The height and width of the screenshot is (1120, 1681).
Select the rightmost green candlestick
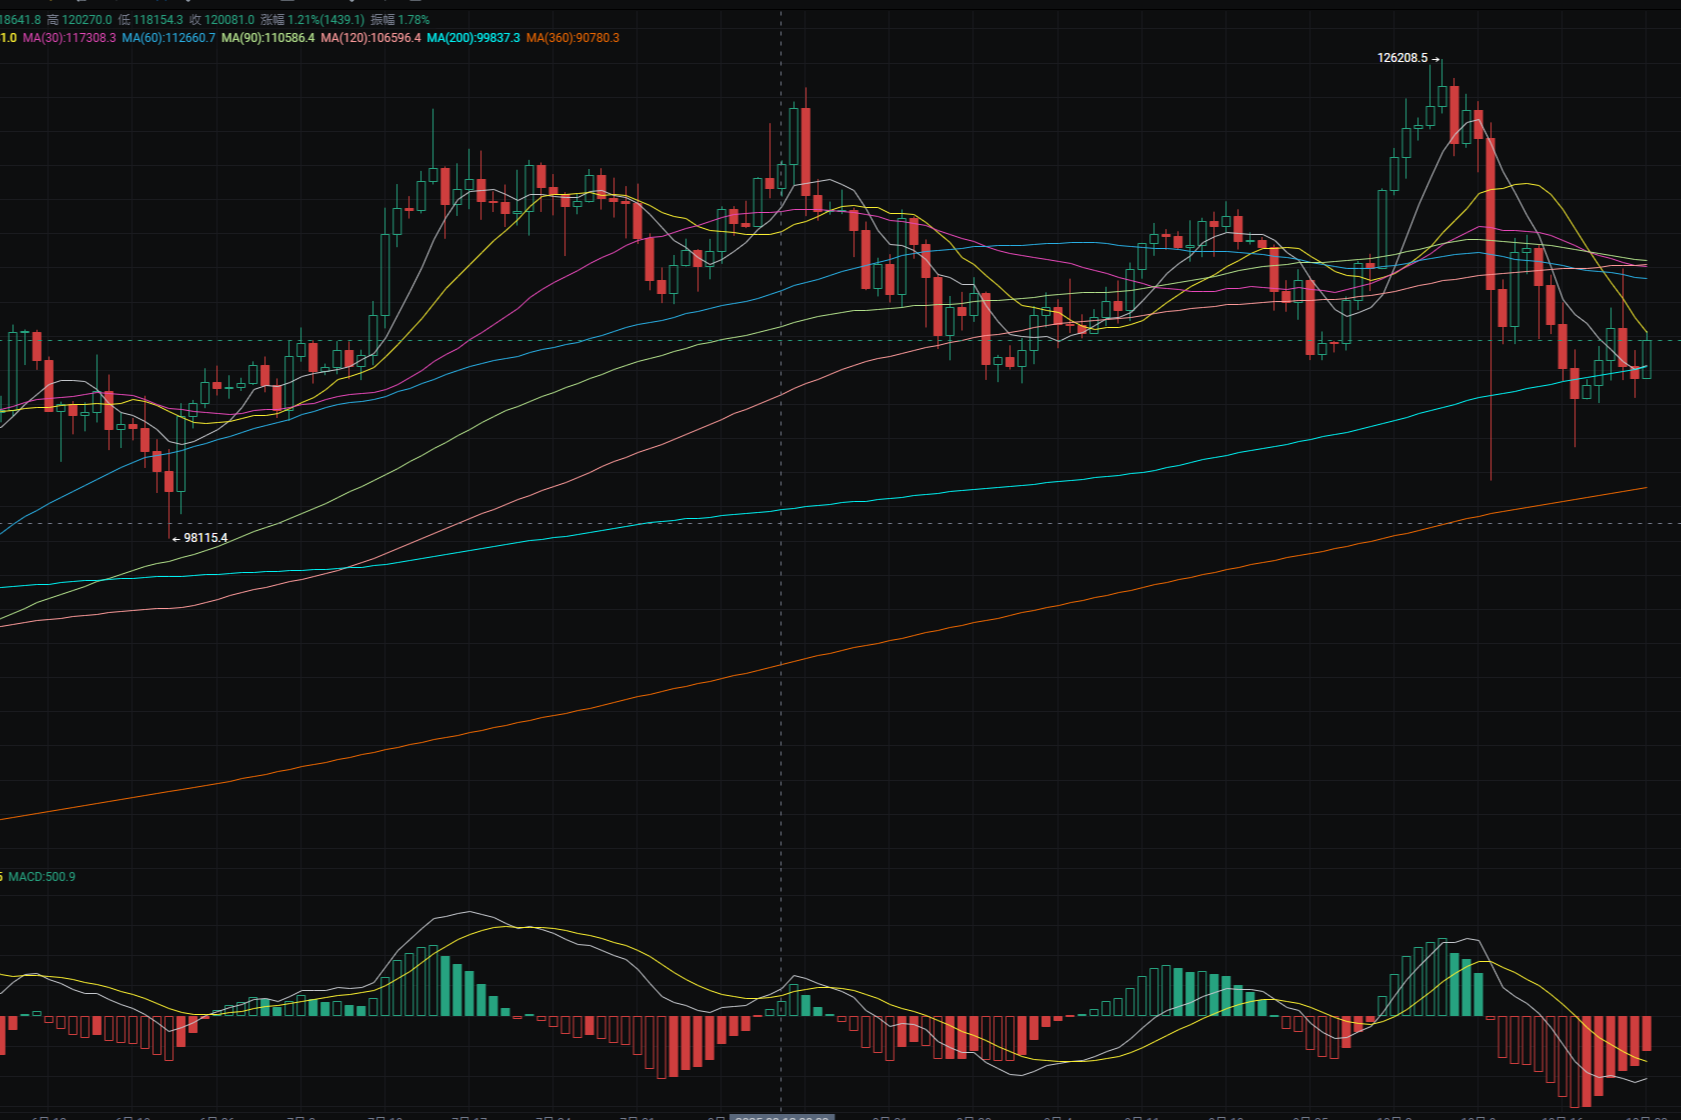(x=1646, y=359)
